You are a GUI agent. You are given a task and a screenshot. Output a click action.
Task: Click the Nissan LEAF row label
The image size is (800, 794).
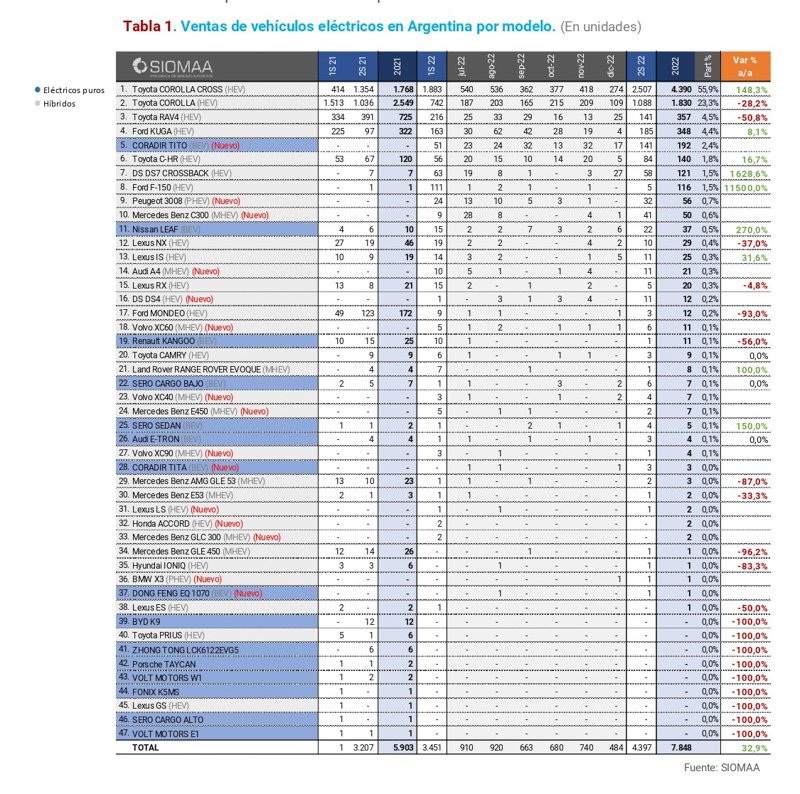[x=160, y=229]
